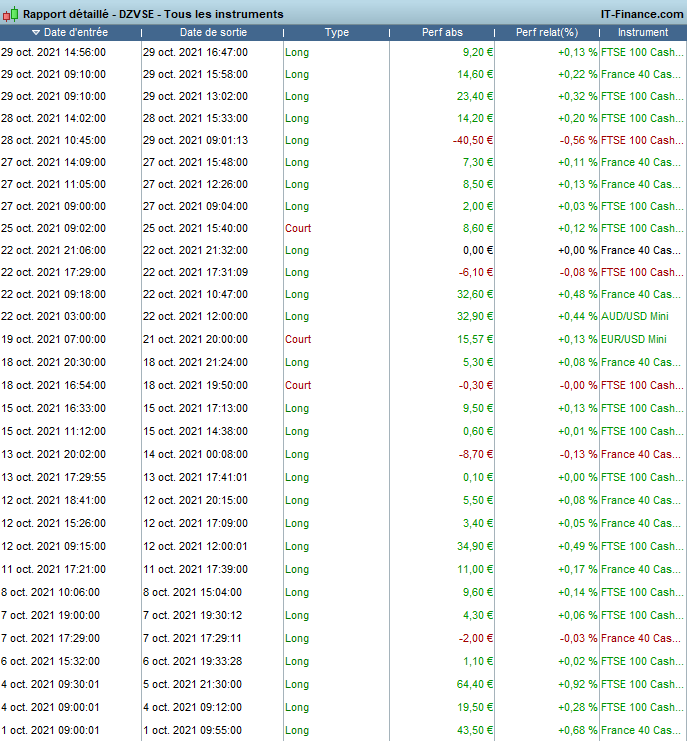This screenshot has width=687, height=741.
Task: Click the 64,40 € performance value
Action: [x=475, y=684]
